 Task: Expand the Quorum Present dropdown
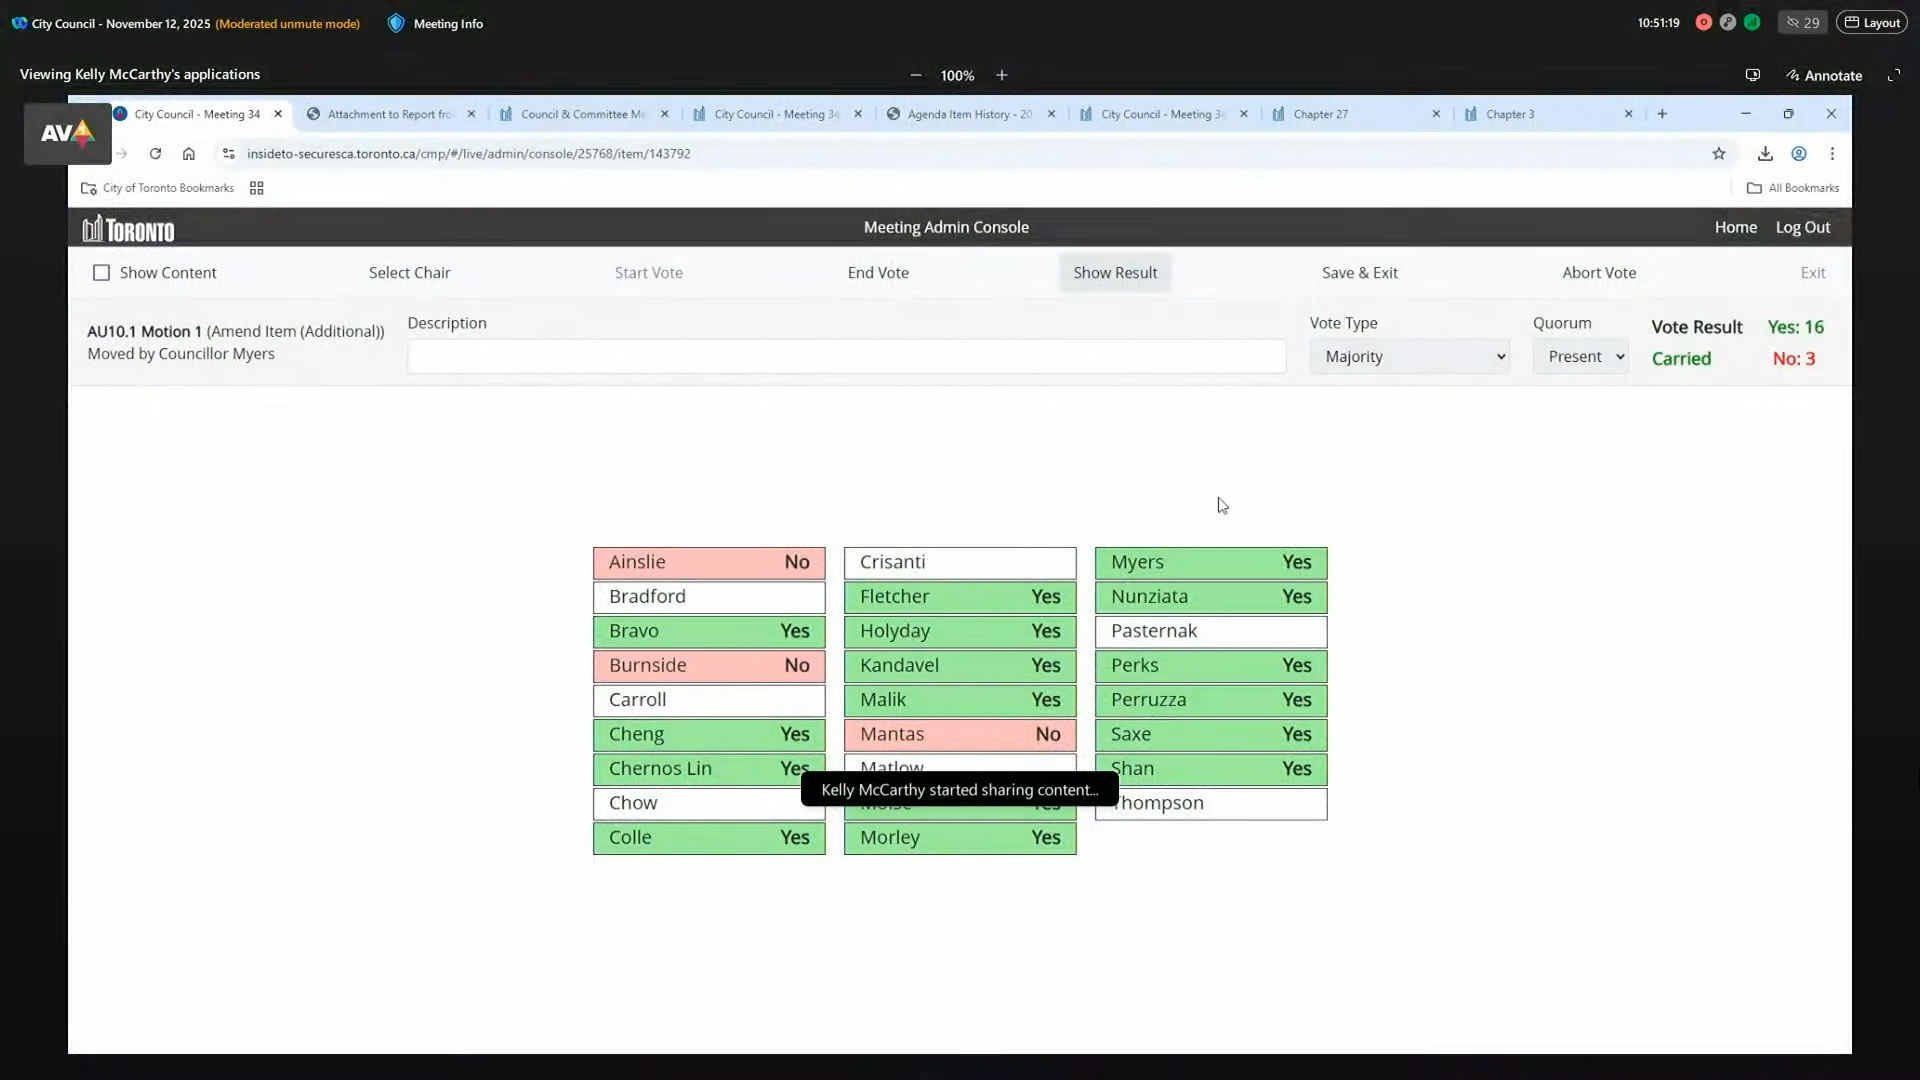(1580, 357)
